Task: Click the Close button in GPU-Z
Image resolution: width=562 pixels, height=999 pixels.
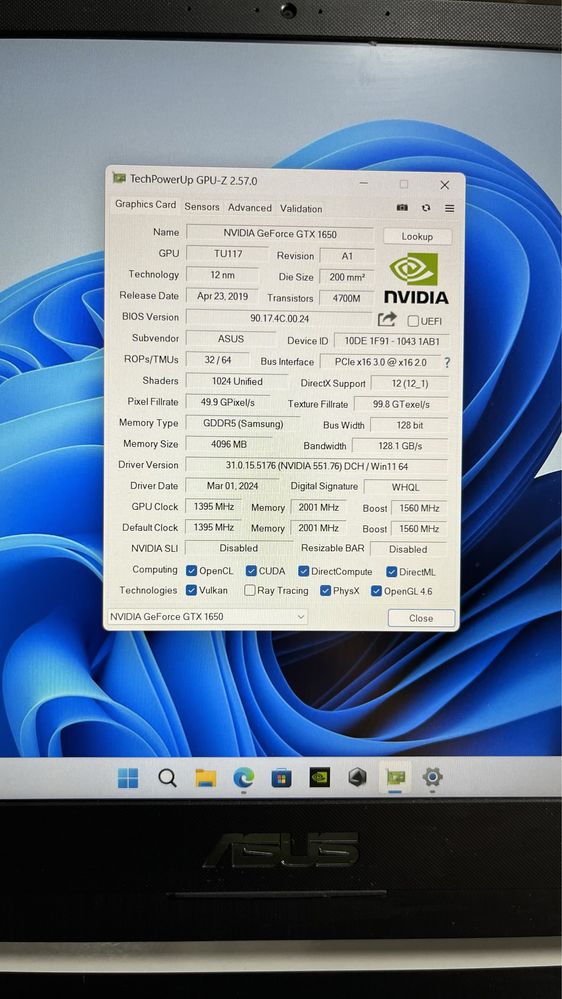Action: 421,618
